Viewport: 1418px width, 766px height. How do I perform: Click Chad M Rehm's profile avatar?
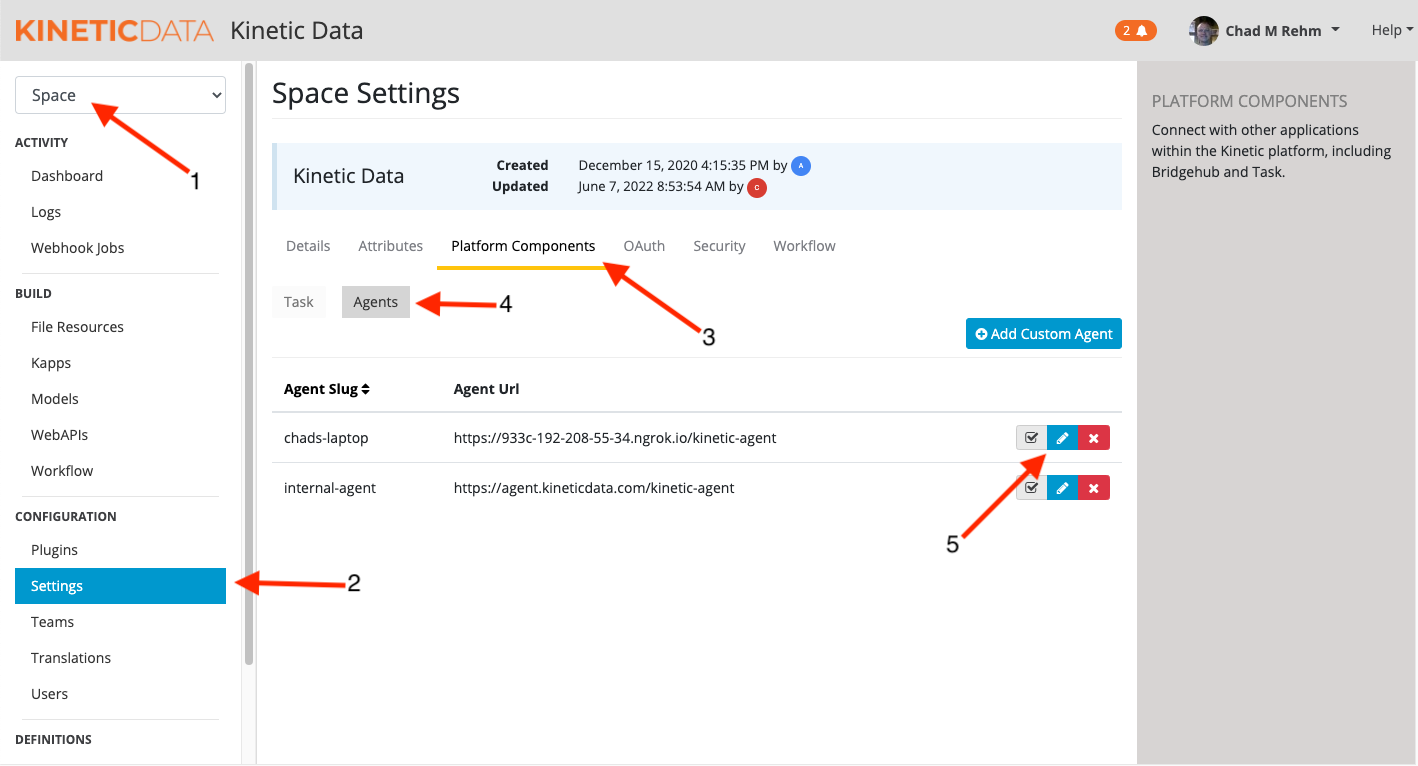point(1204,30)
